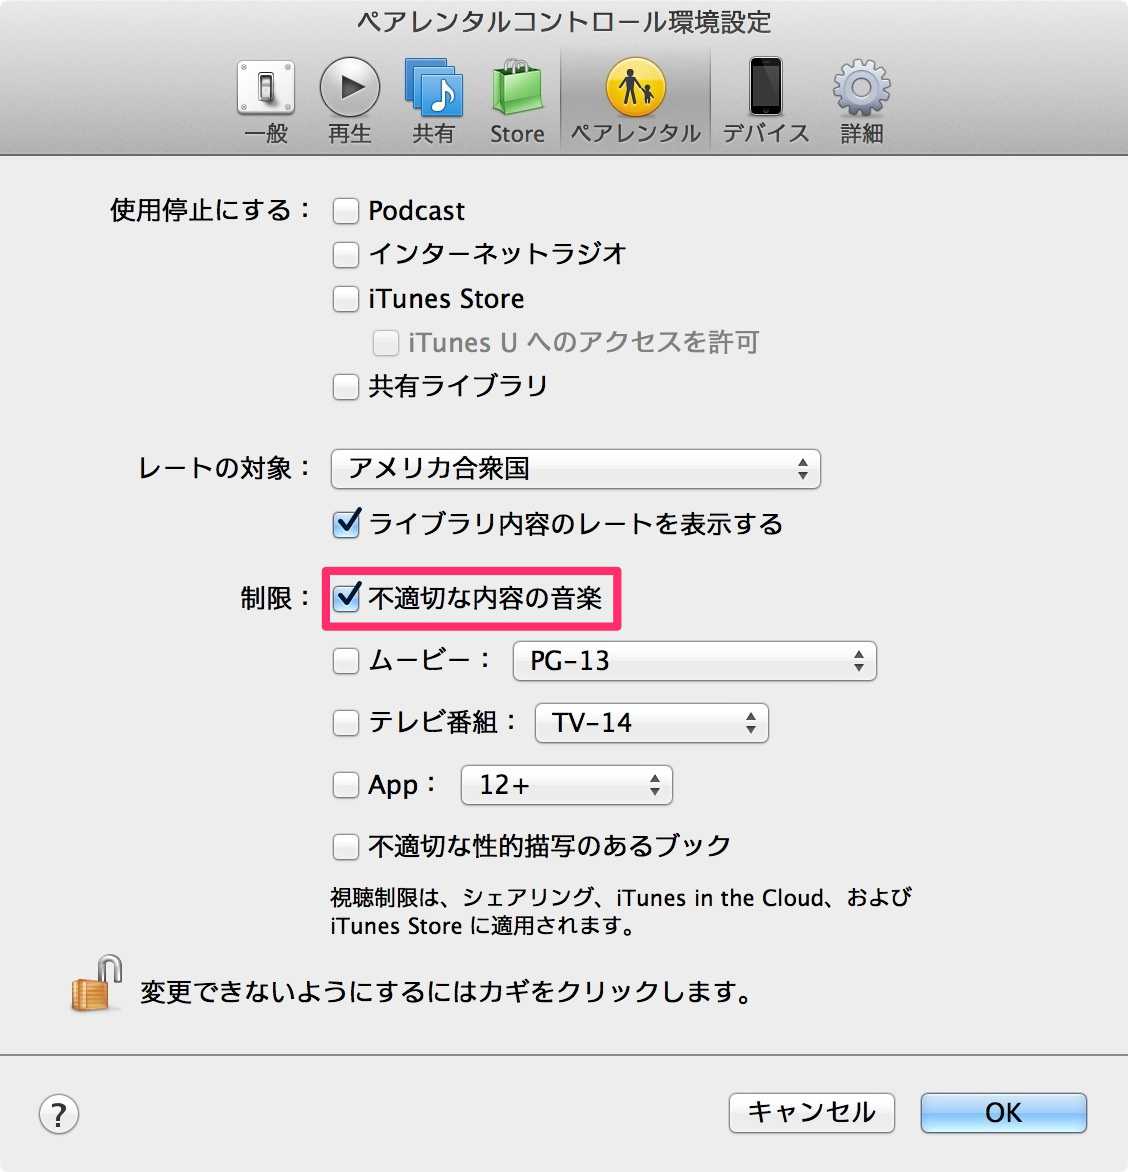The image size is (1128, 1172).
Task: Enable the テレビ番組 restriction checkbox
Action: click(345, 723)
